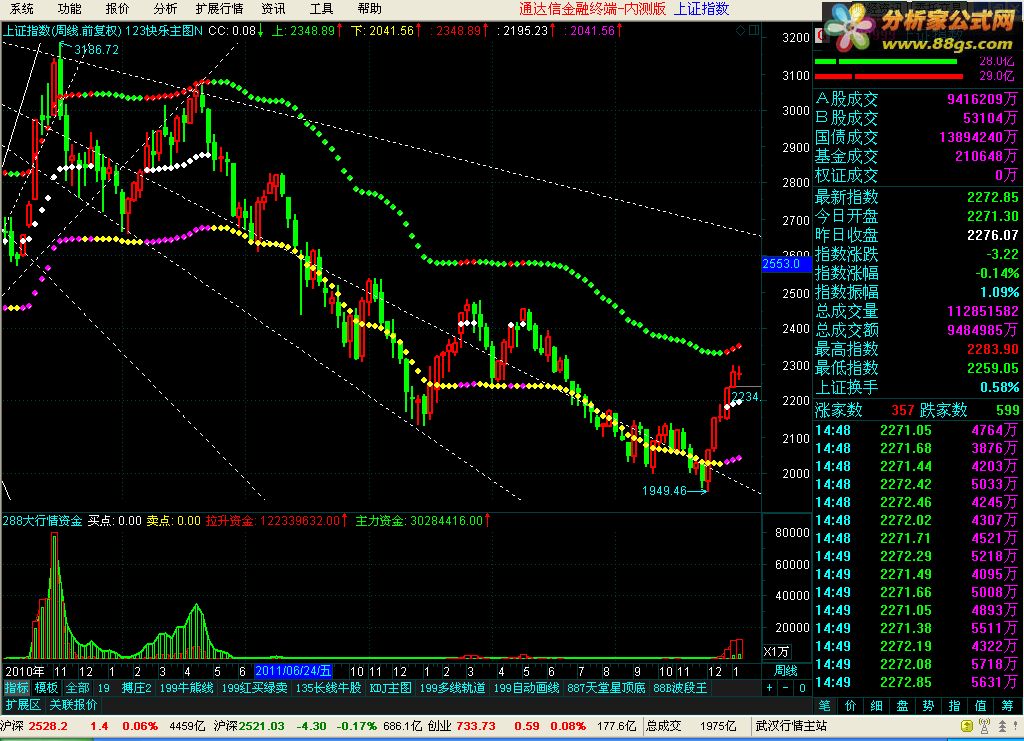Click the yellow up-arrow status bar icon
The image size is (1024, 741).
(x=968, y=726)
